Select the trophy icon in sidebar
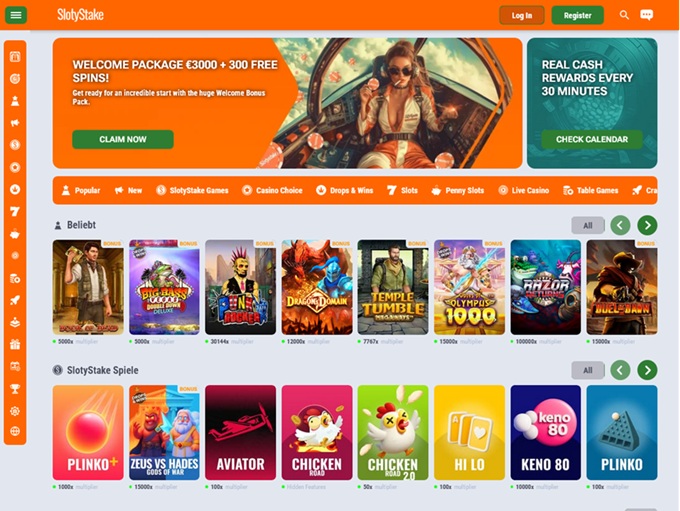 tap(15, 389)
